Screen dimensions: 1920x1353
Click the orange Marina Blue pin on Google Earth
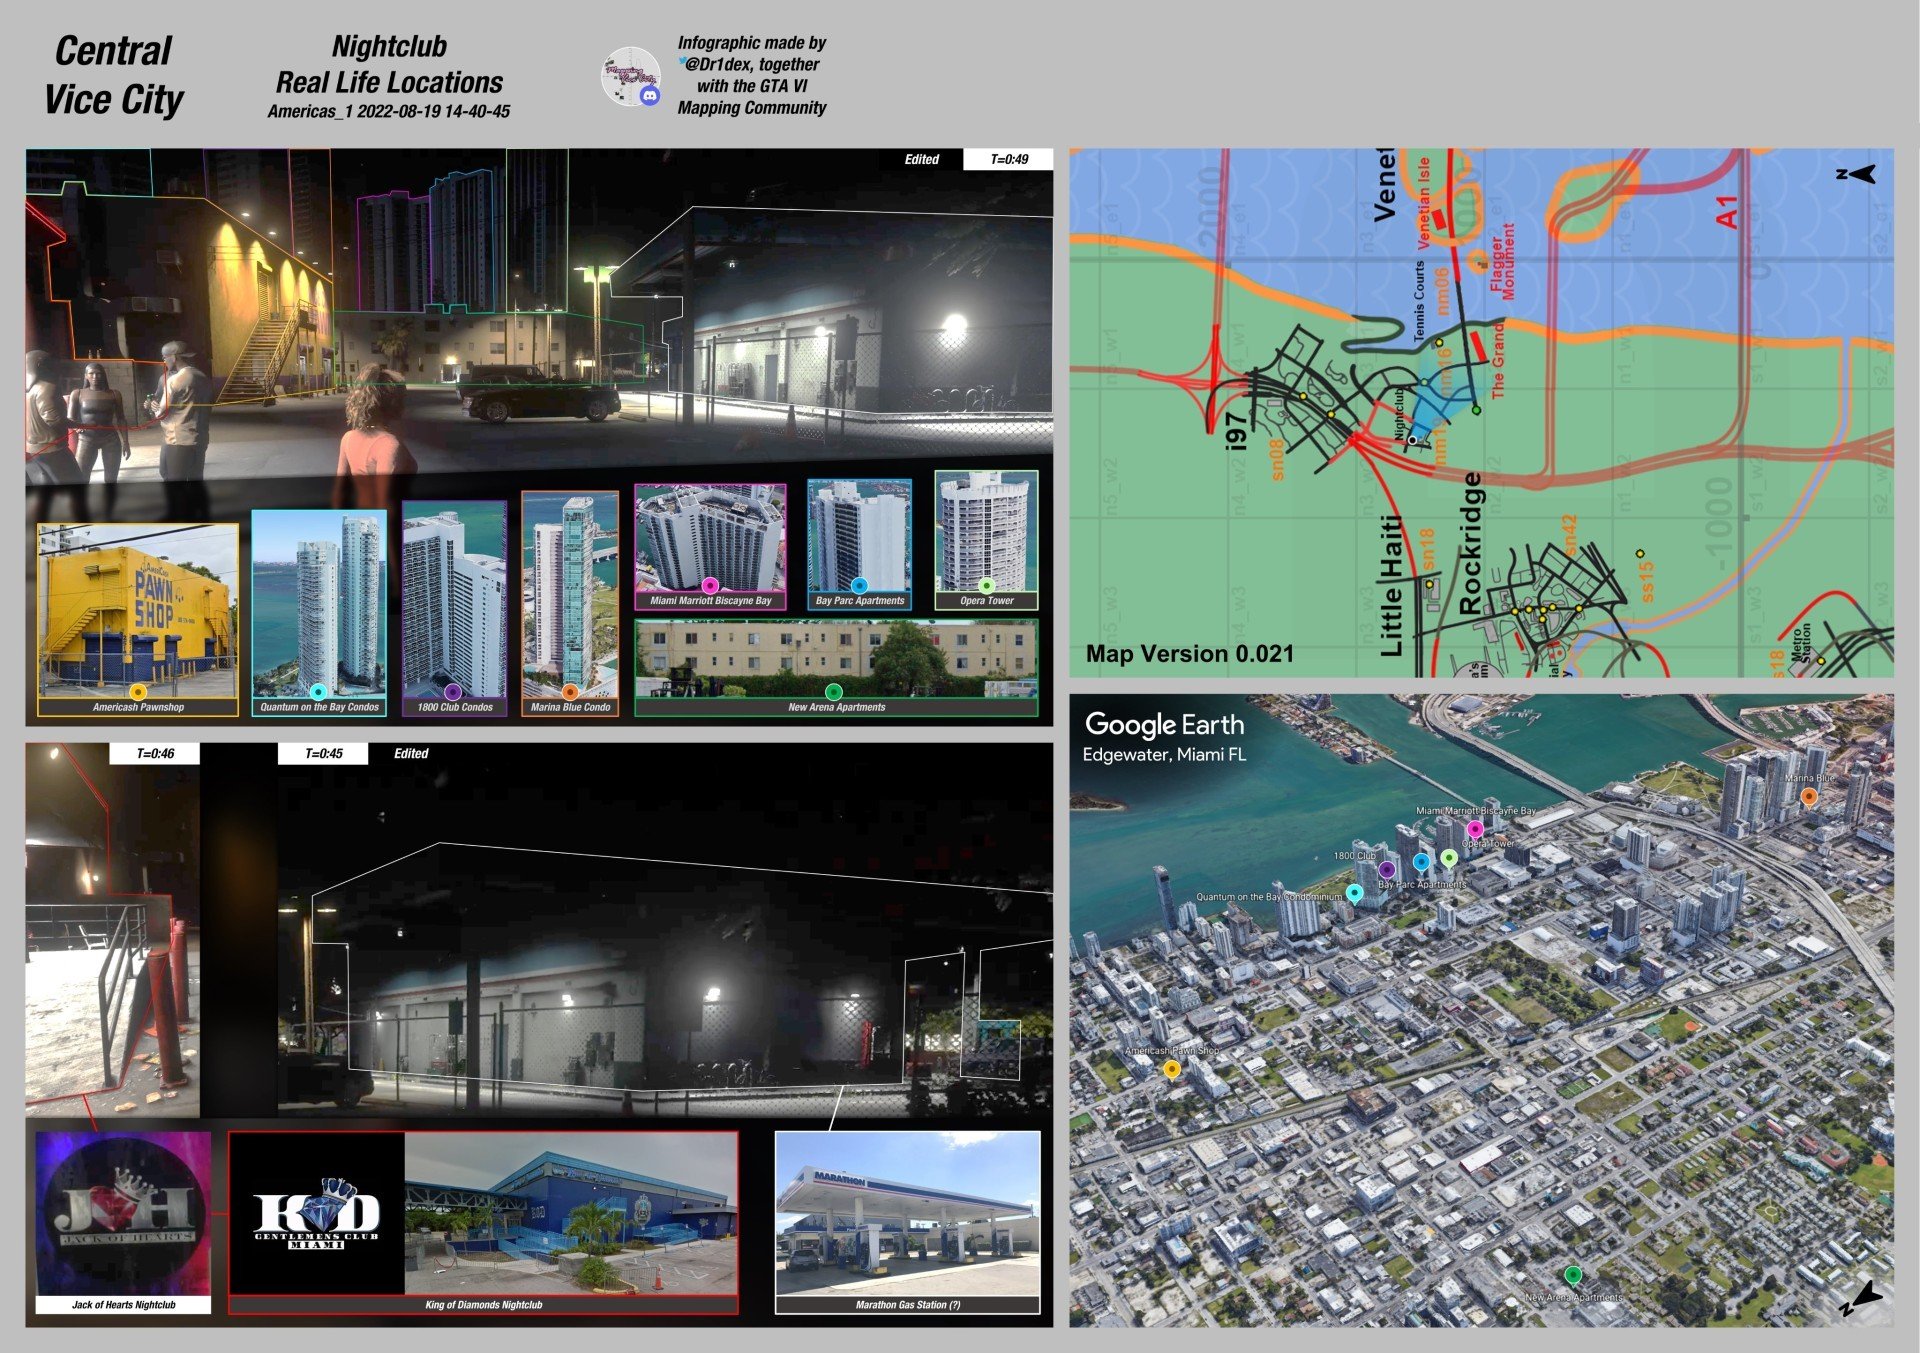point(1808,796)
